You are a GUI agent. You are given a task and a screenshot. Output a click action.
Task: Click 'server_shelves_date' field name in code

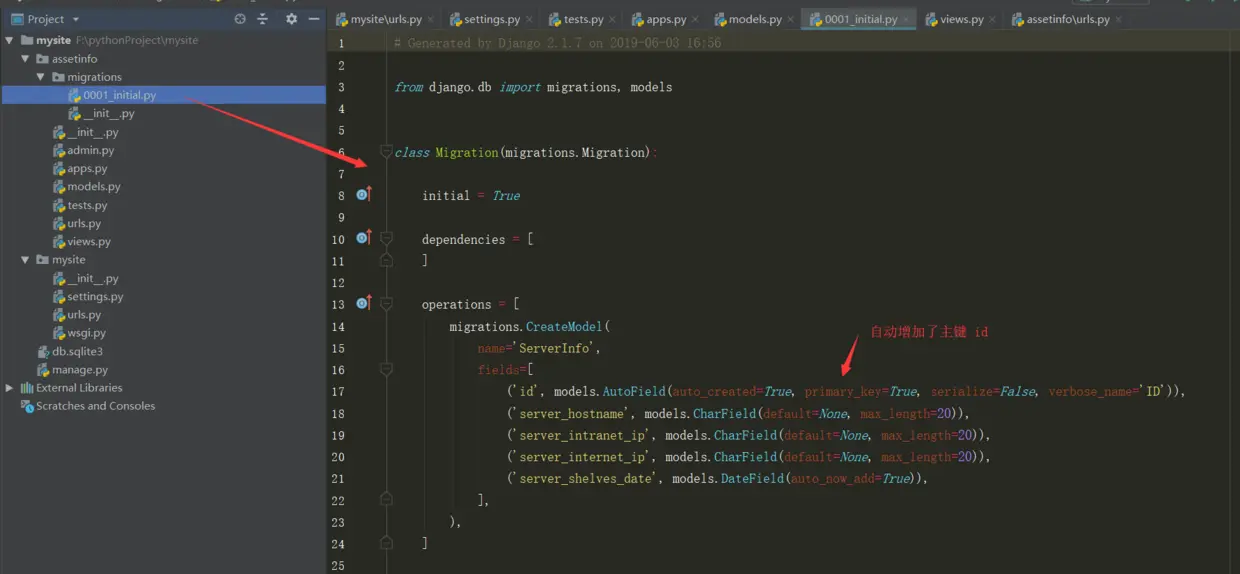click(586, 479)
